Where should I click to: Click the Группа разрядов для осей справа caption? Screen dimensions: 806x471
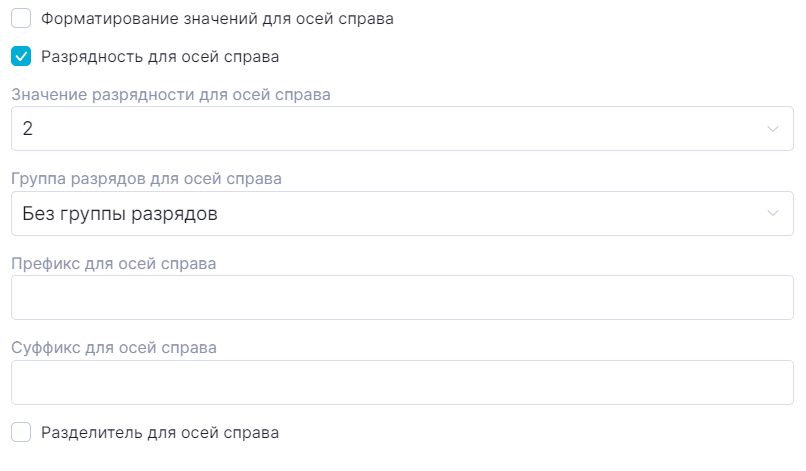point(146,179)
